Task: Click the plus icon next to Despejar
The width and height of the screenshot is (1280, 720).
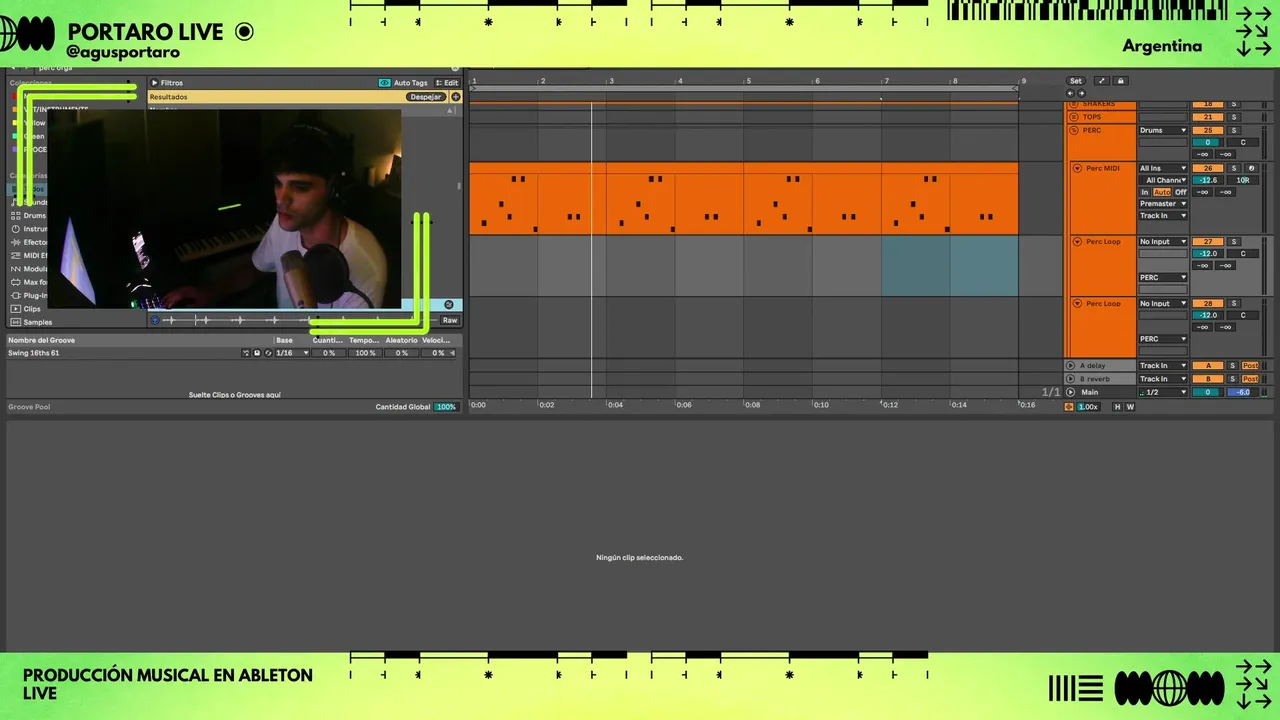Action: click(456, 97)
